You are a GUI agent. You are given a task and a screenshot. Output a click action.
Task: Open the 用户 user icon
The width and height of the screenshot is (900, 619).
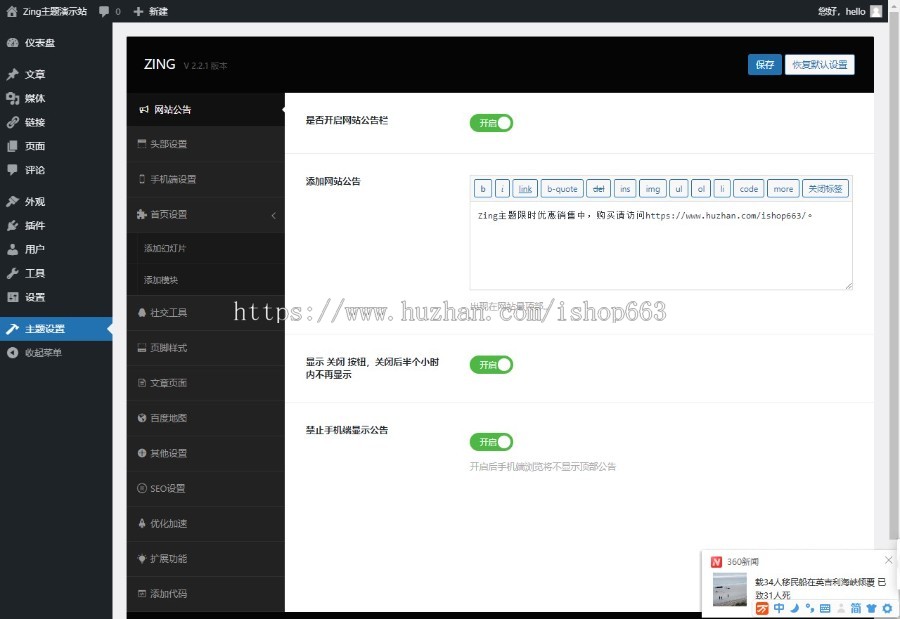click(x=13, y=249)
